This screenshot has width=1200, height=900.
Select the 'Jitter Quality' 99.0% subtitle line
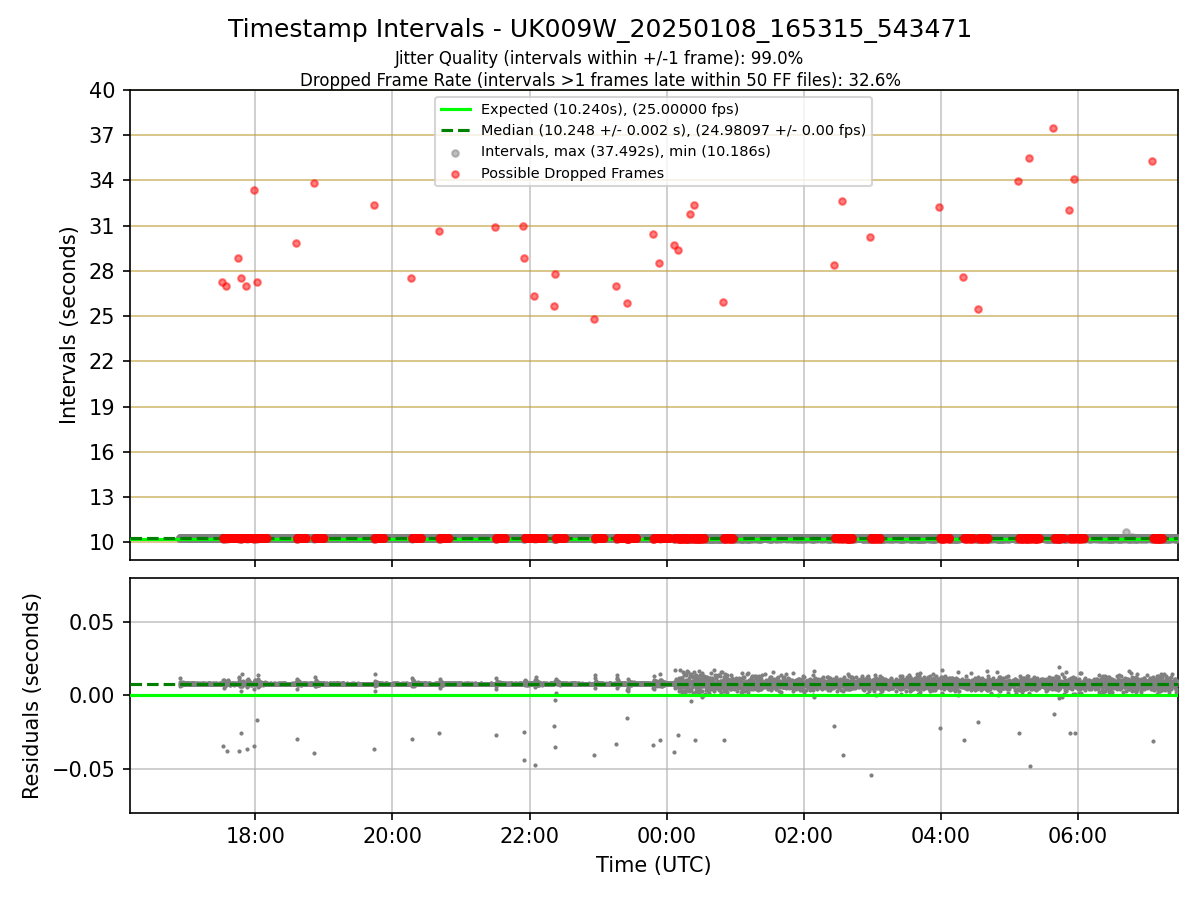pos(599,58)
